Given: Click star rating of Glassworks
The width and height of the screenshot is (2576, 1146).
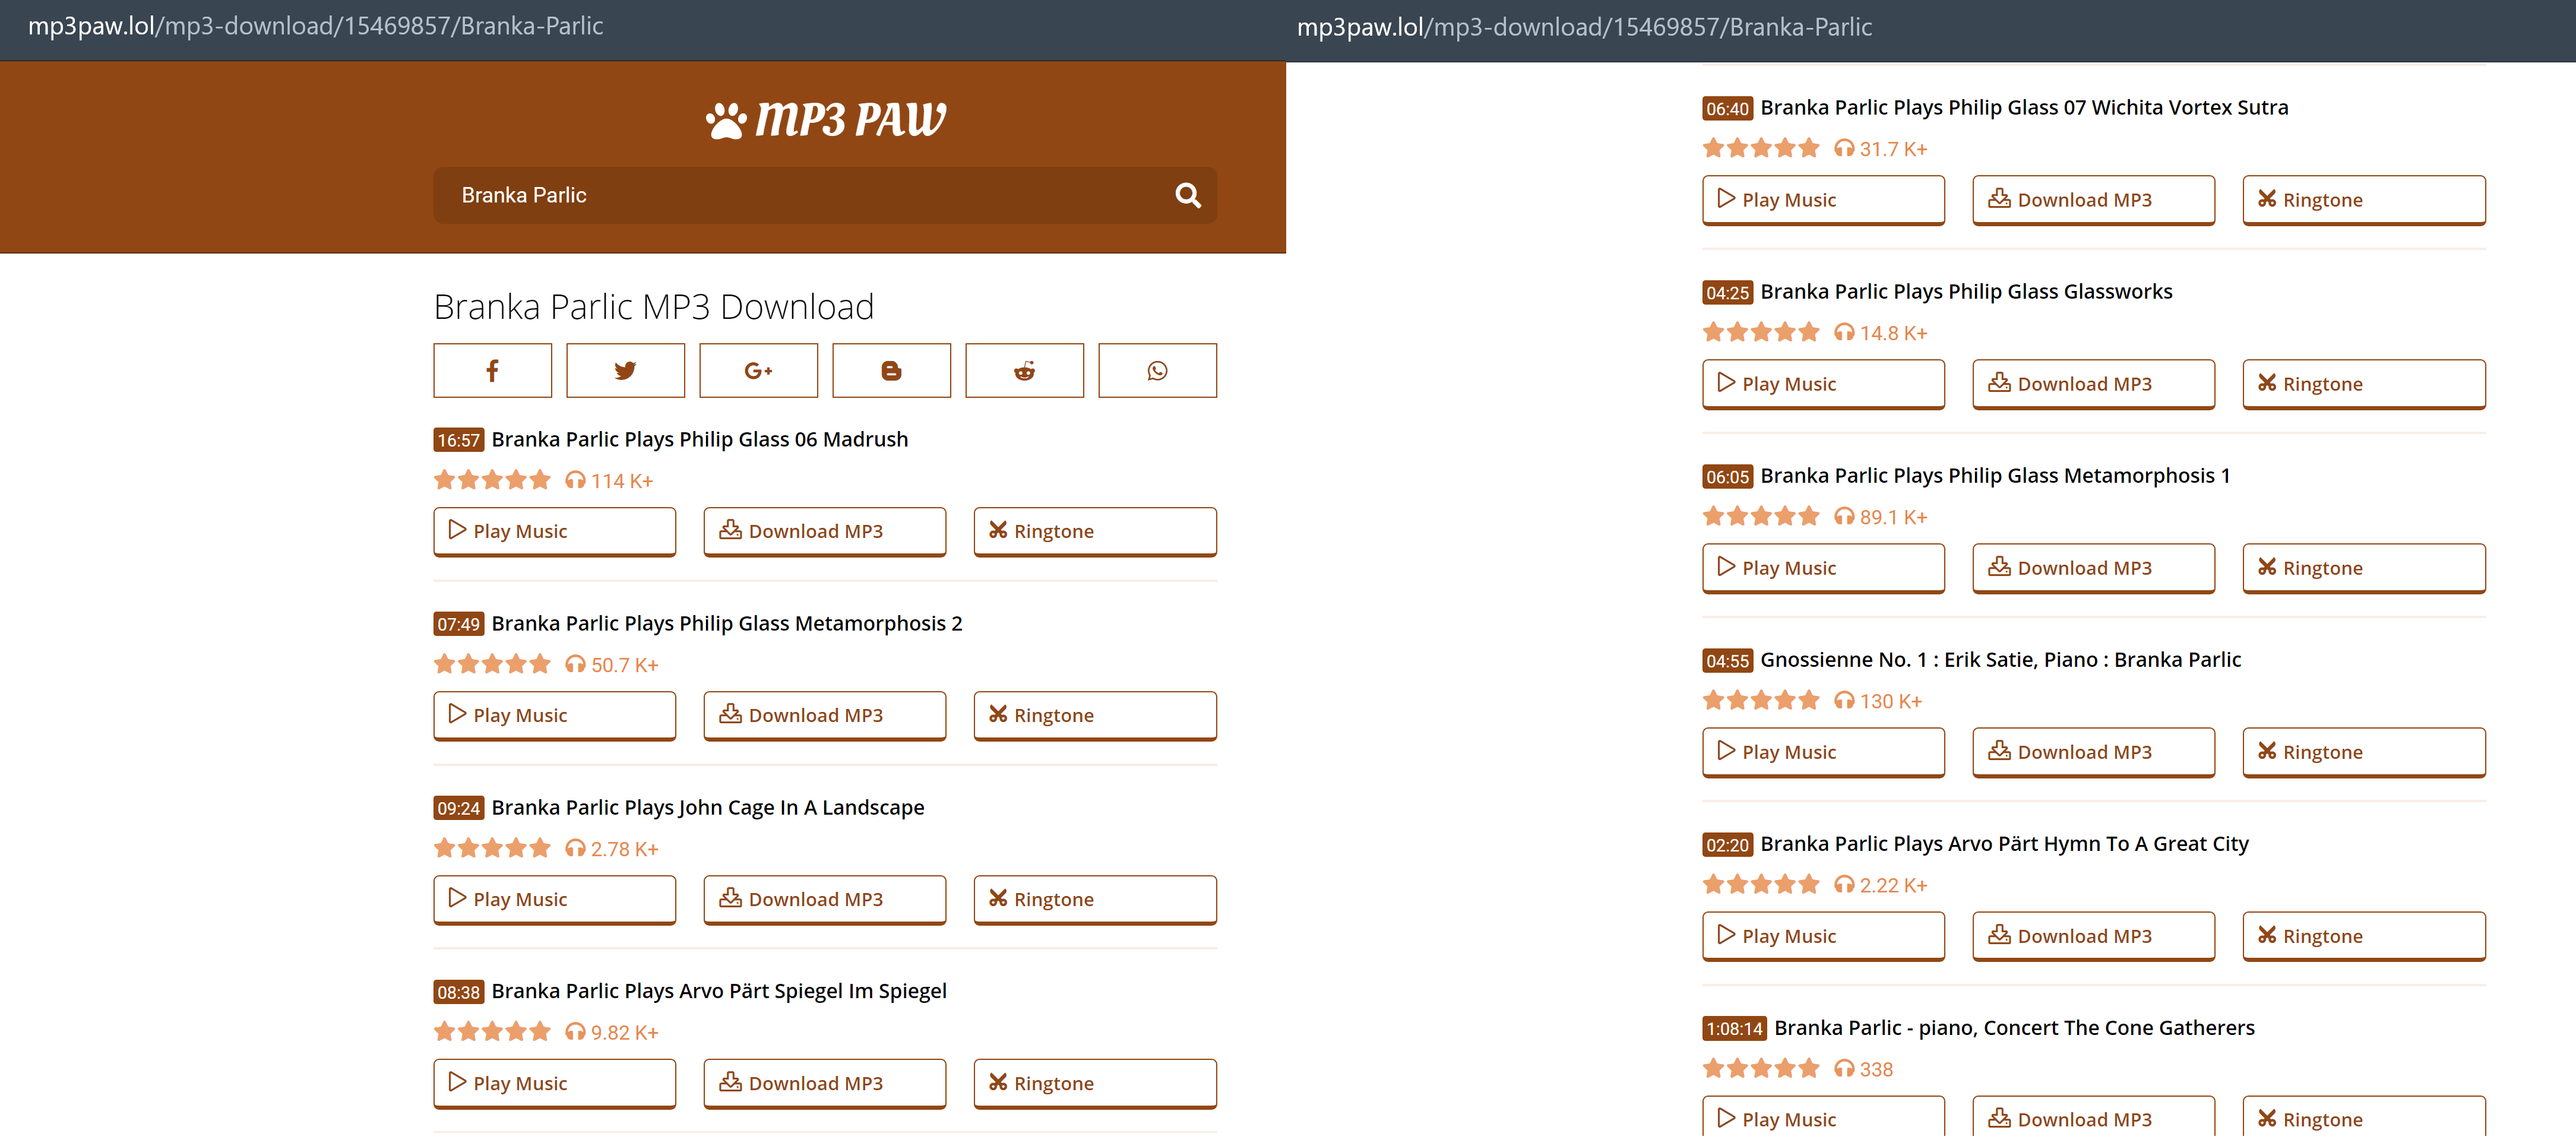Looking at the screenshot, I should (x=1760, y=332).
